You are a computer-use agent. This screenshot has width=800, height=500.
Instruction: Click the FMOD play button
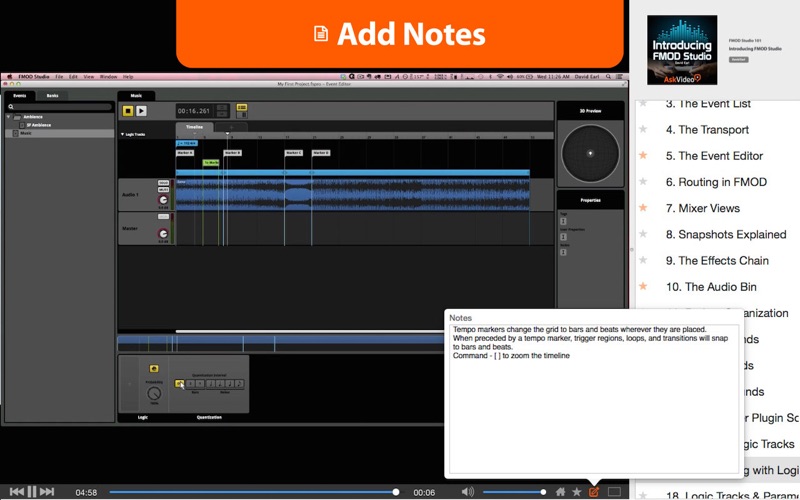point(141,111)
